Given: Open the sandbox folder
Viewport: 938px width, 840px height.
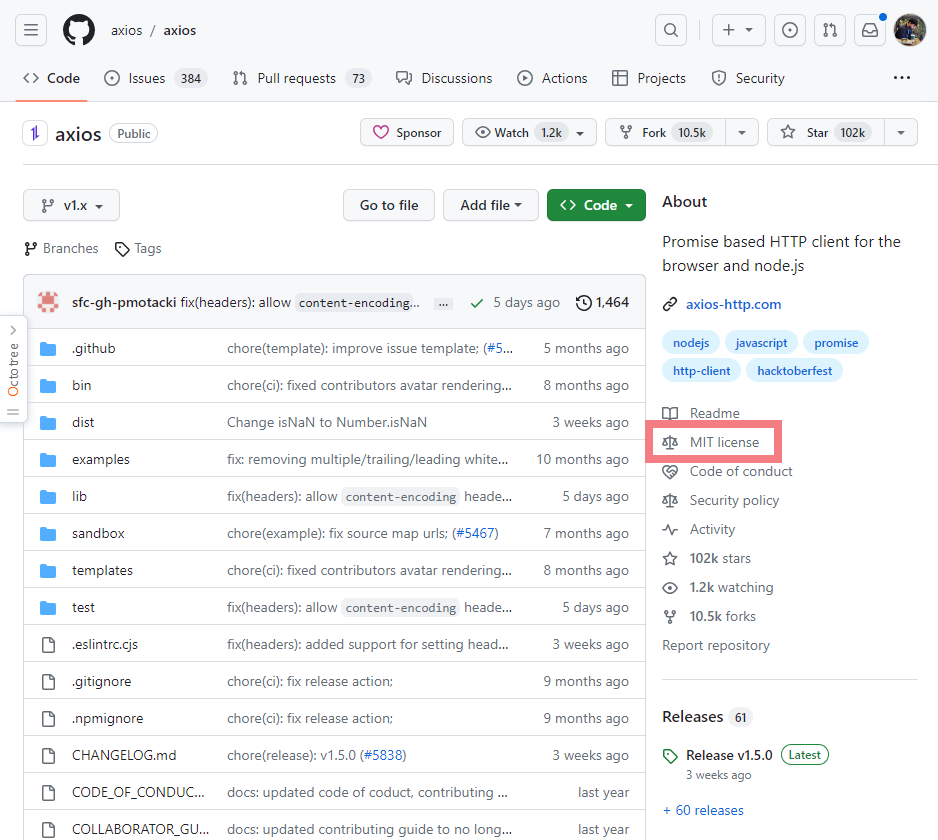Looking at the screenshot, I should coord(98,534).
